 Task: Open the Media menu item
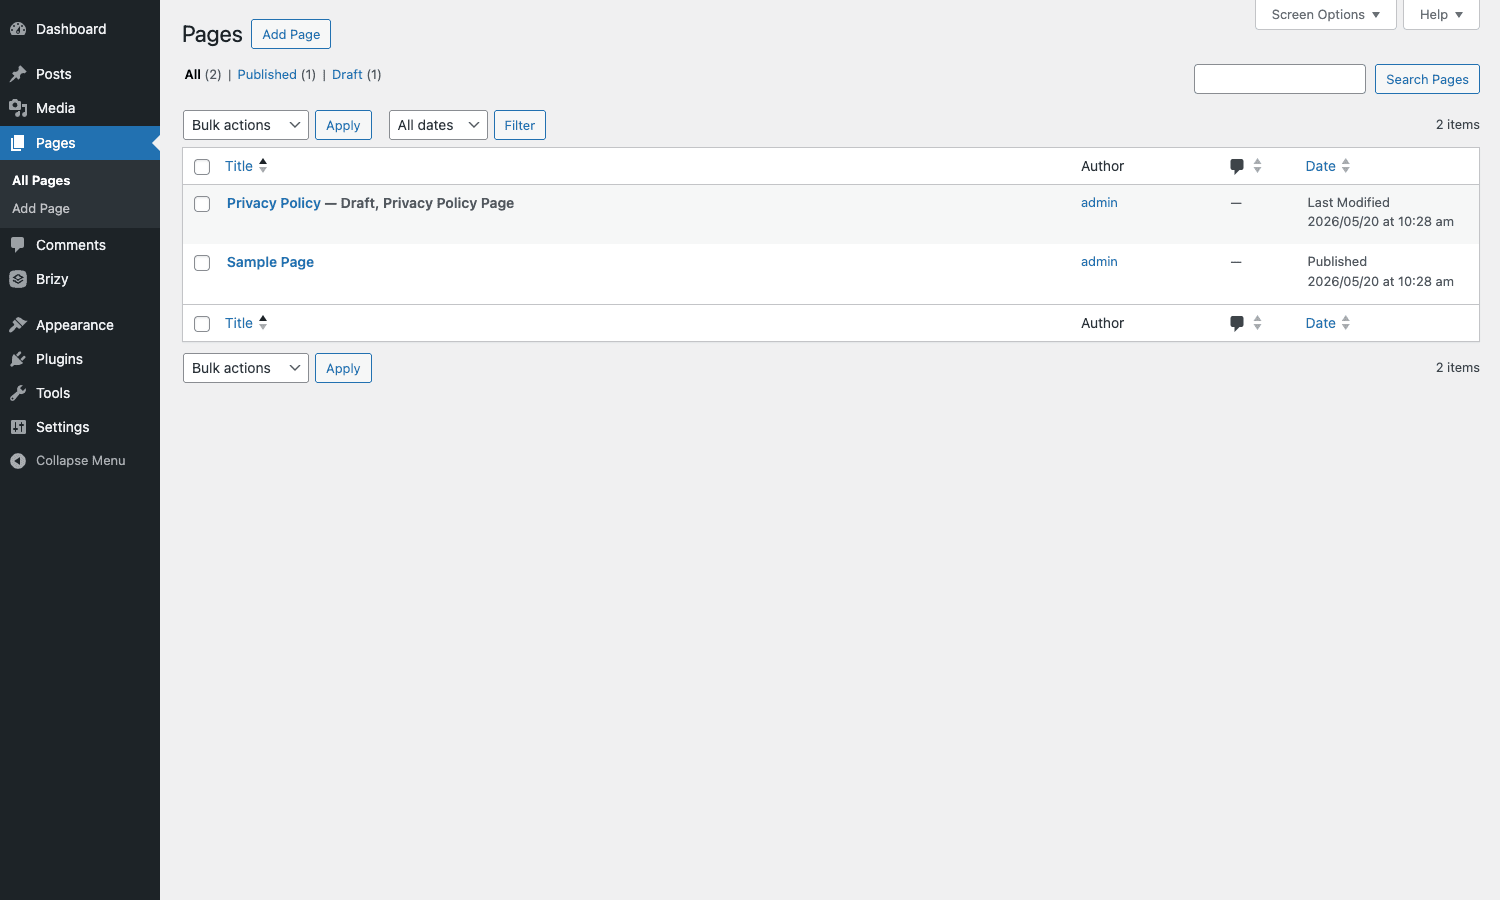coord(80,108)
